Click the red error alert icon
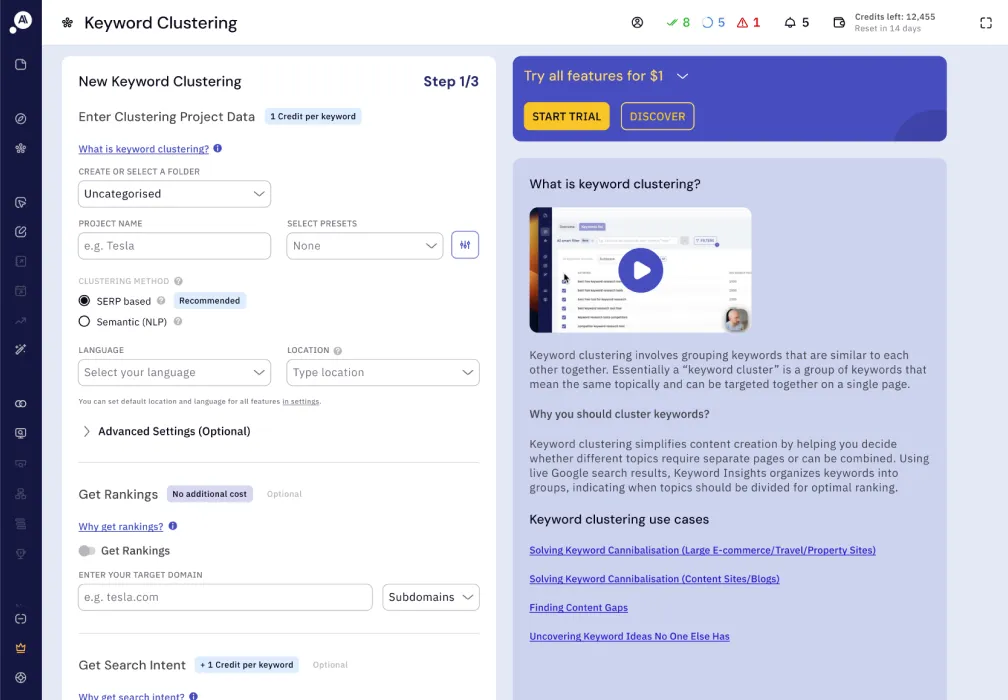 pyautogui.click(x=742, y=22)
